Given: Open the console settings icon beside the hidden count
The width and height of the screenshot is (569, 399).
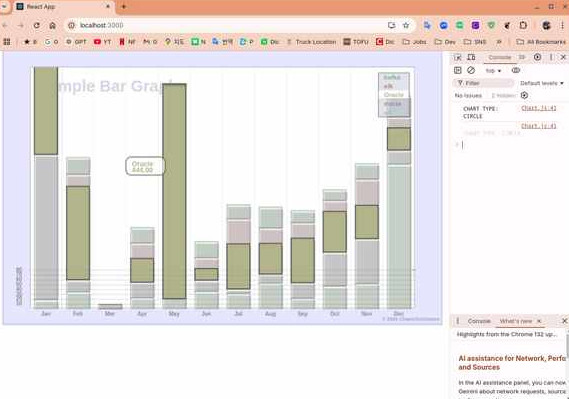Looking at the screenshot, I should tap(524, 95).
